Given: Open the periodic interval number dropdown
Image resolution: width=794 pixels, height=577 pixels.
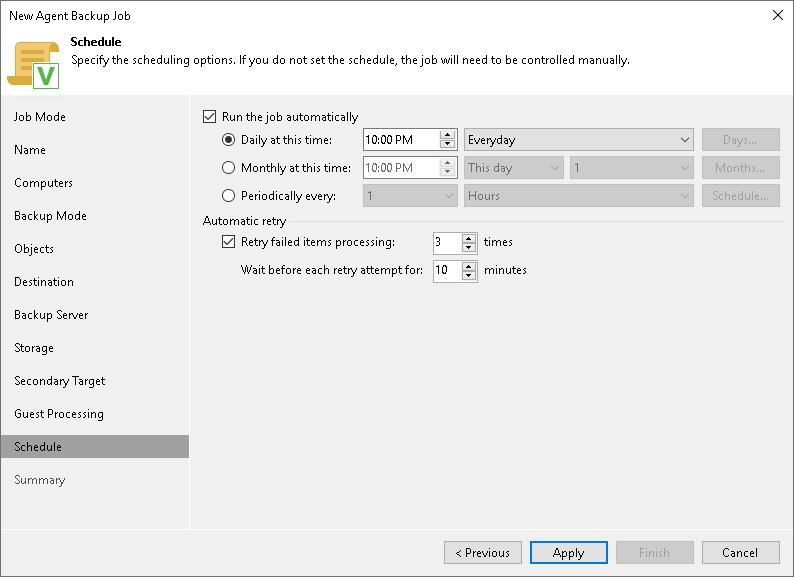Looking at the screenshot, I should coord(410,196).
